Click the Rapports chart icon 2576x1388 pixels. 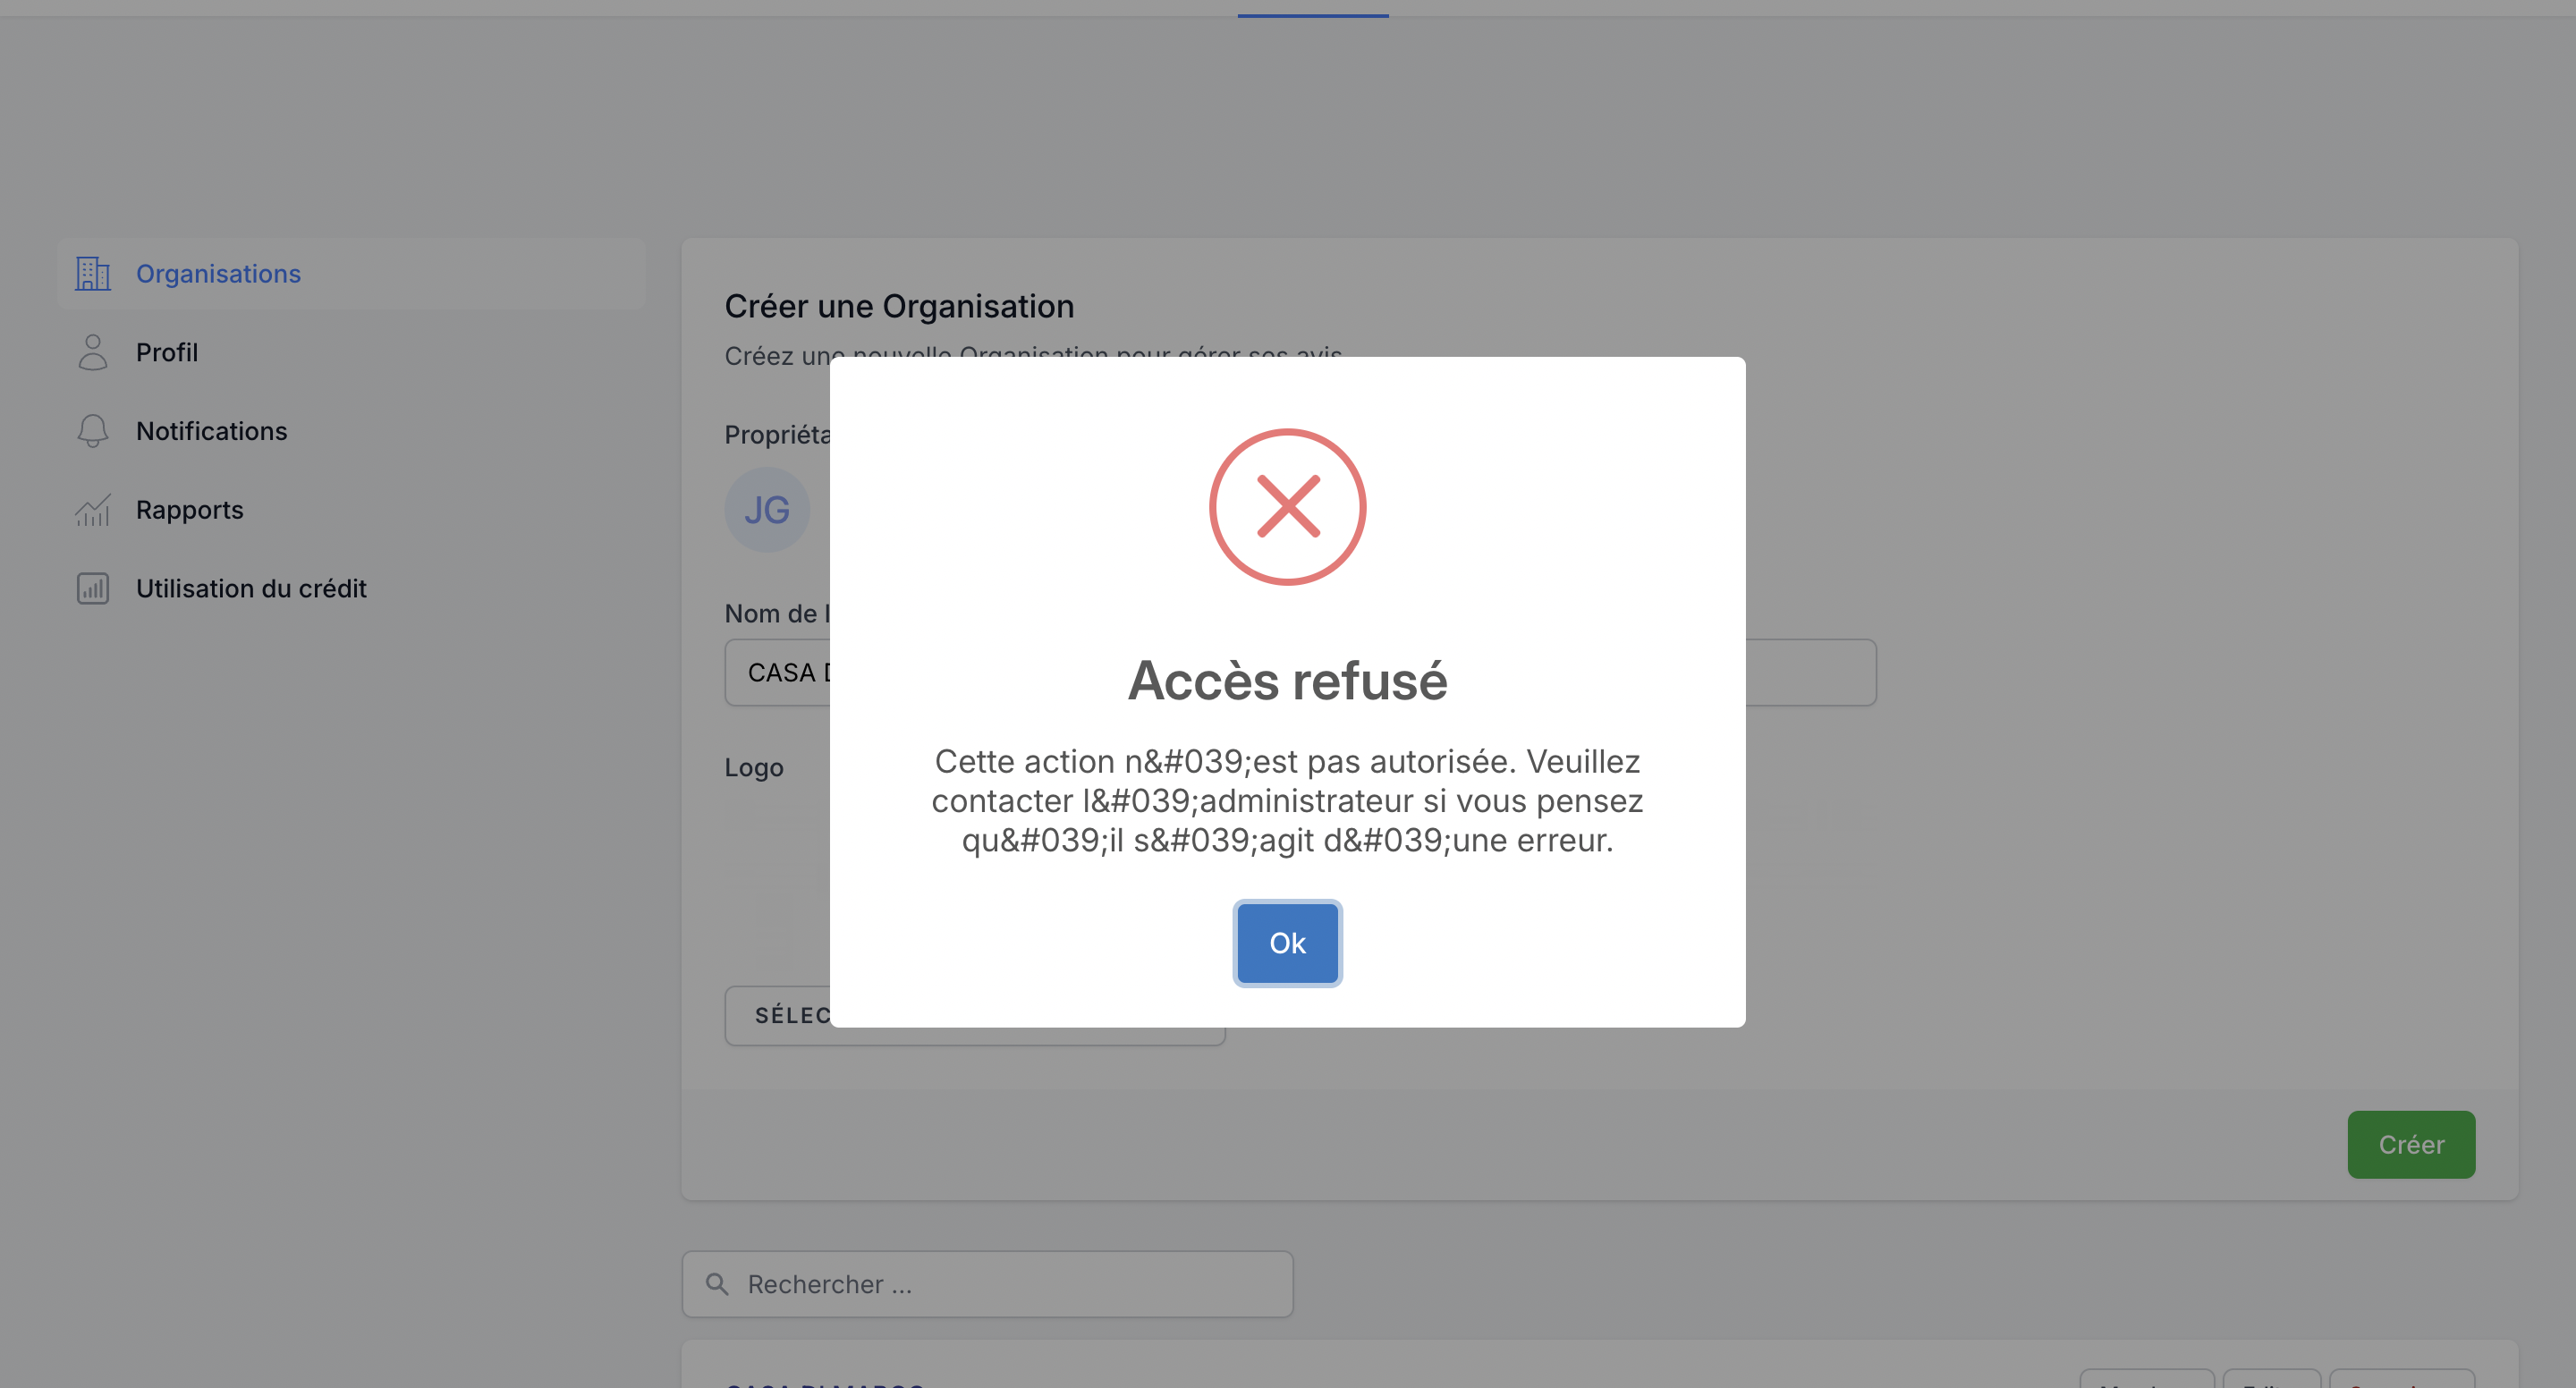point(93,510)
